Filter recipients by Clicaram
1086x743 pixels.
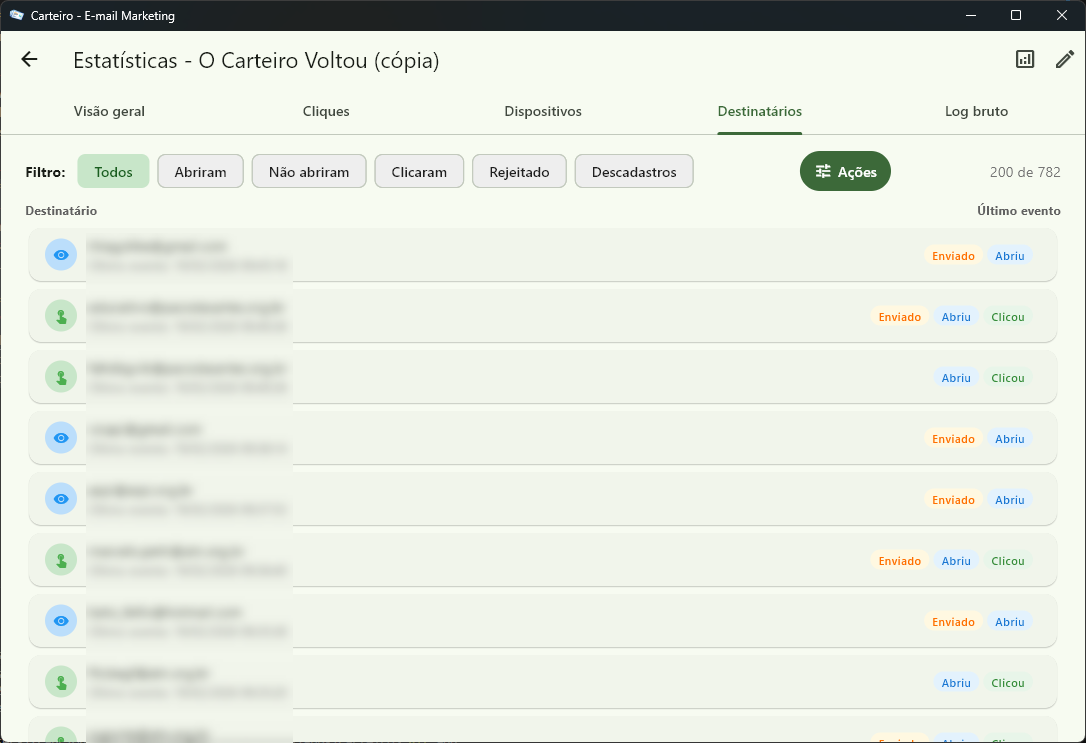coord(419,172)
